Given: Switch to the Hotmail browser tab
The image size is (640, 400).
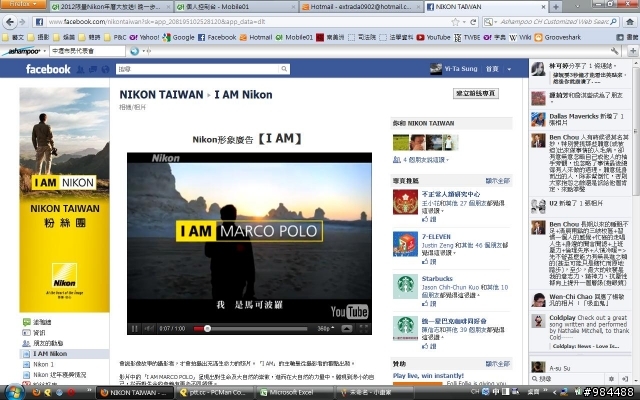Looking at the screenshot, I should pyautogui.click(x=361, y=7).
